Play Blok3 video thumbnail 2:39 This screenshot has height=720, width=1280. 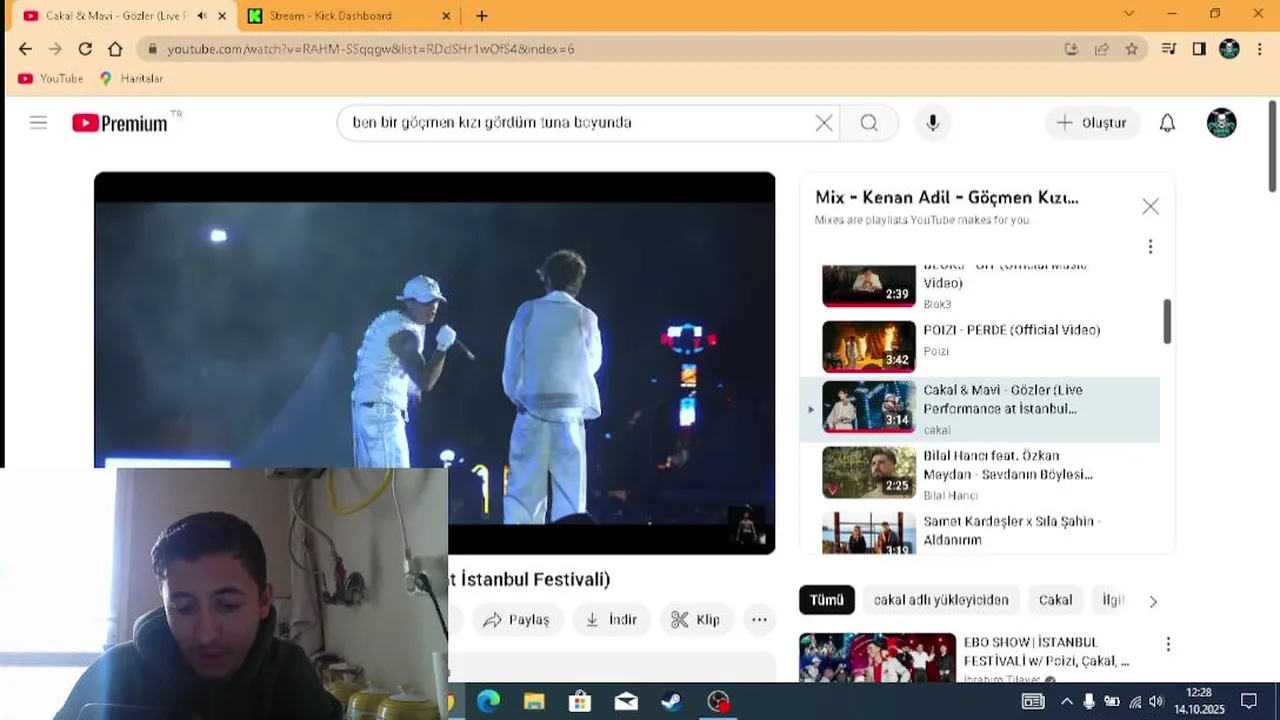pyautogui.click(x=869, y=286)
